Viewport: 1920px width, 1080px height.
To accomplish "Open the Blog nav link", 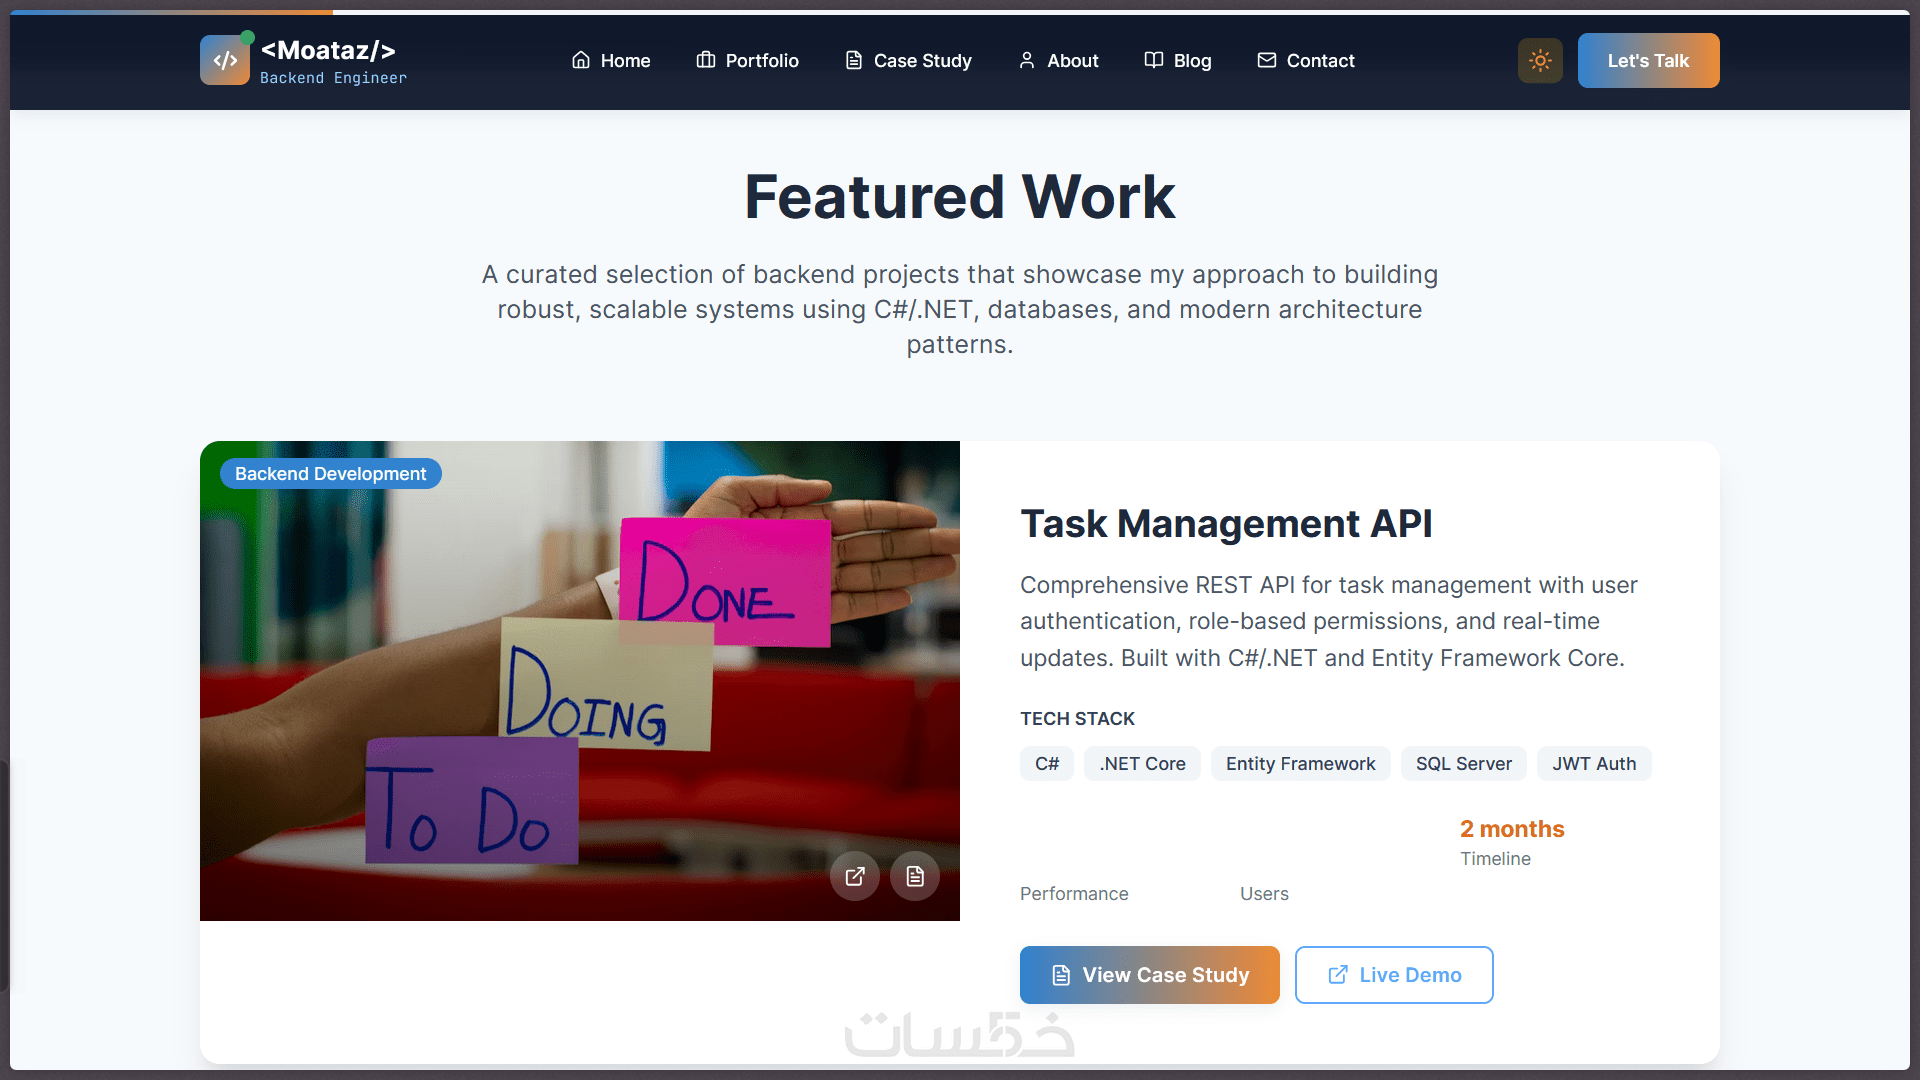I will [1178, 61].
